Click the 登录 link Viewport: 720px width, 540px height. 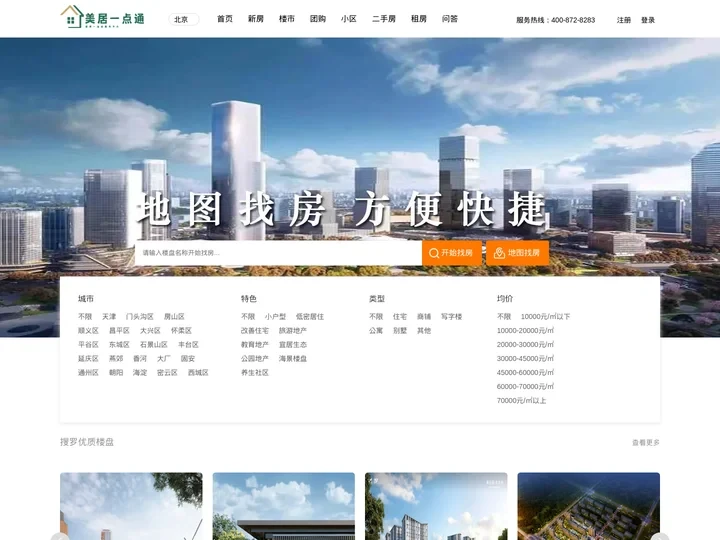(x=648, y=20)
